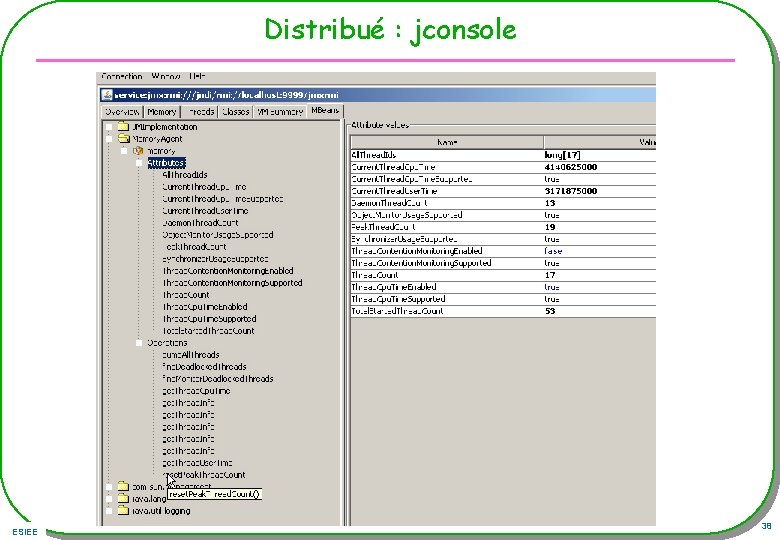Click the SynchronizerUsageSupported name cell in table
The image size is (780, 540).
click(x=447, y=239)
